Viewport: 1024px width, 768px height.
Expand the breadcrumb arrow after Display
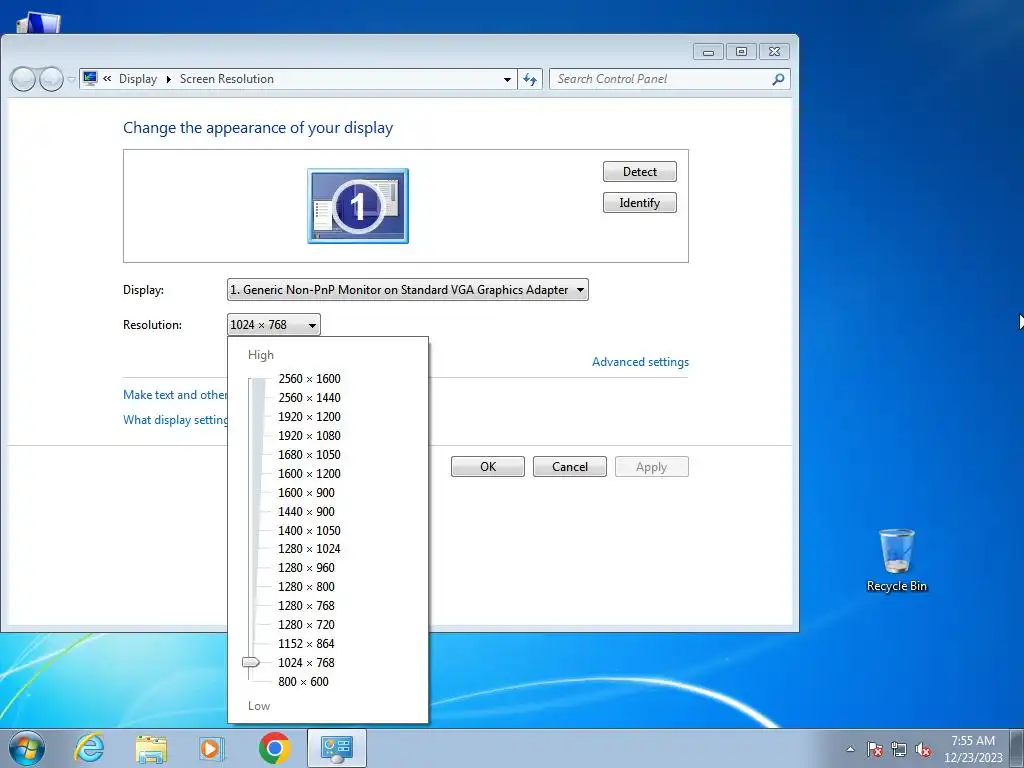tap(168, 79)
